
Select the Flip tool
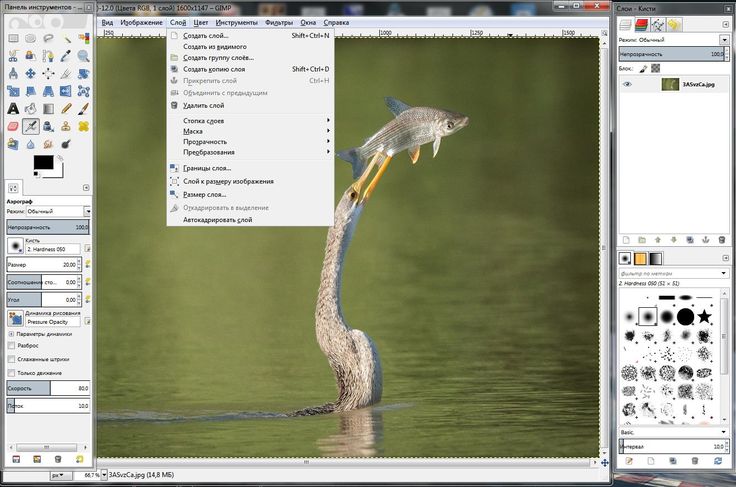[x=66, y=91]
